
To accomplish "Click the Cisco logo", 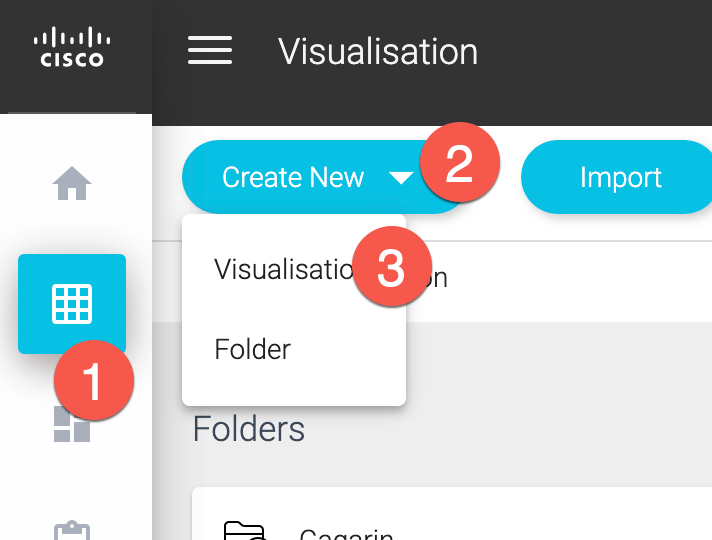I will (72, 48).
